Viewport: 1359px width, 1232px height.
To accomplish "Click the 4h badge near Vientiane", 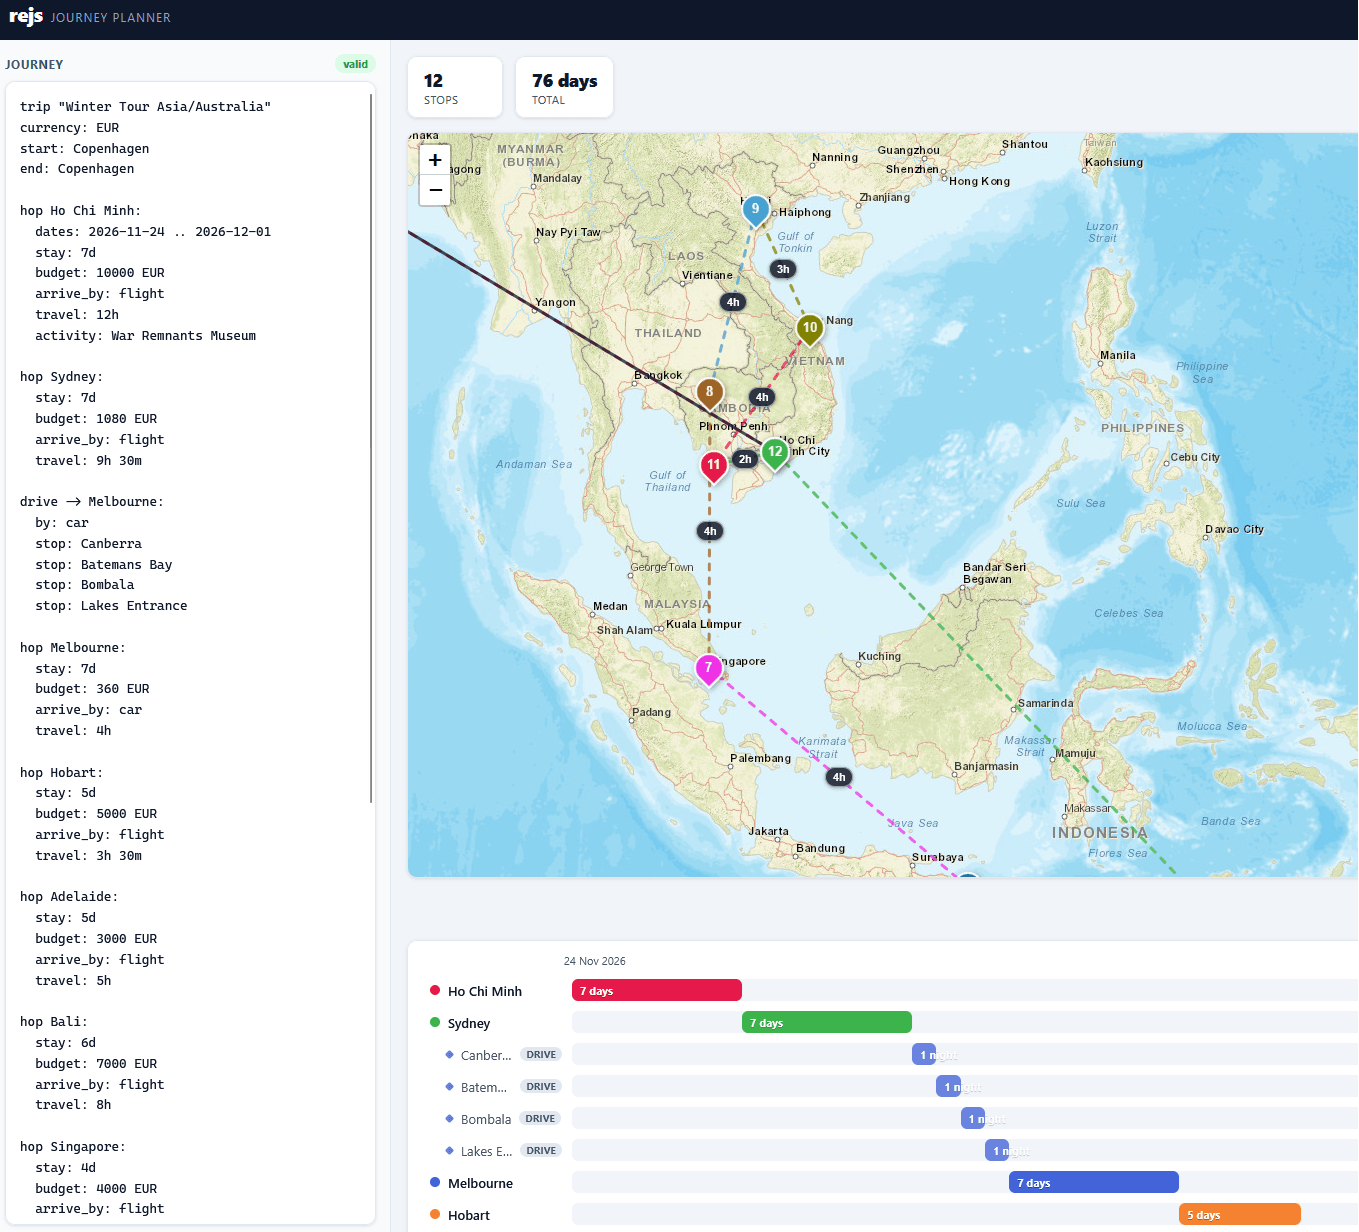I will click(733, 302).
